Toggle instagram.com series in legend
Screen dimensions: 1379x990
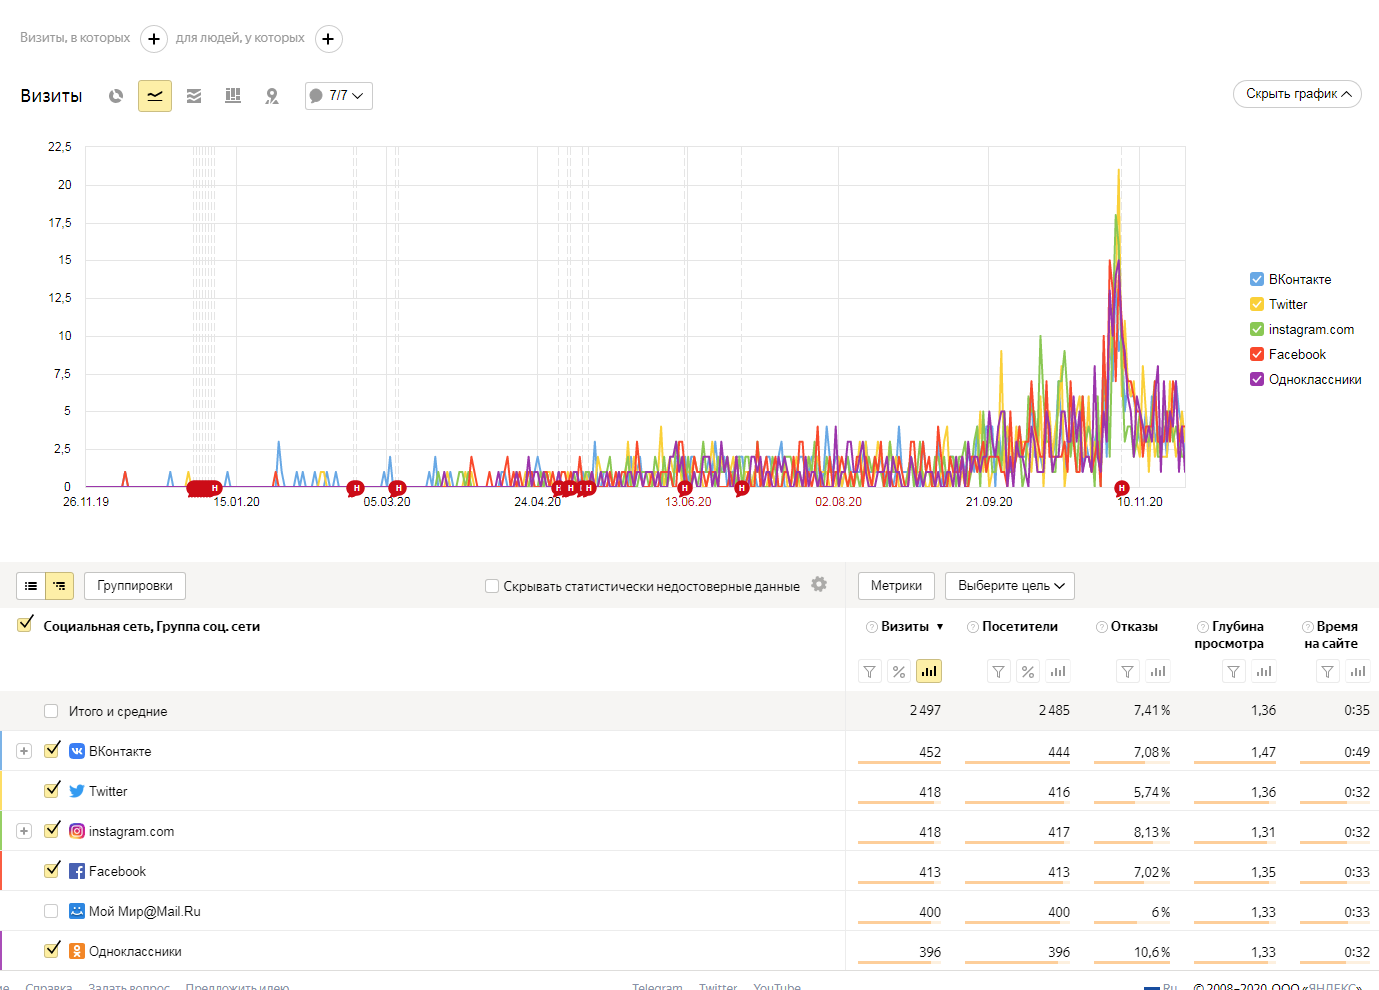pos(1257,329)
